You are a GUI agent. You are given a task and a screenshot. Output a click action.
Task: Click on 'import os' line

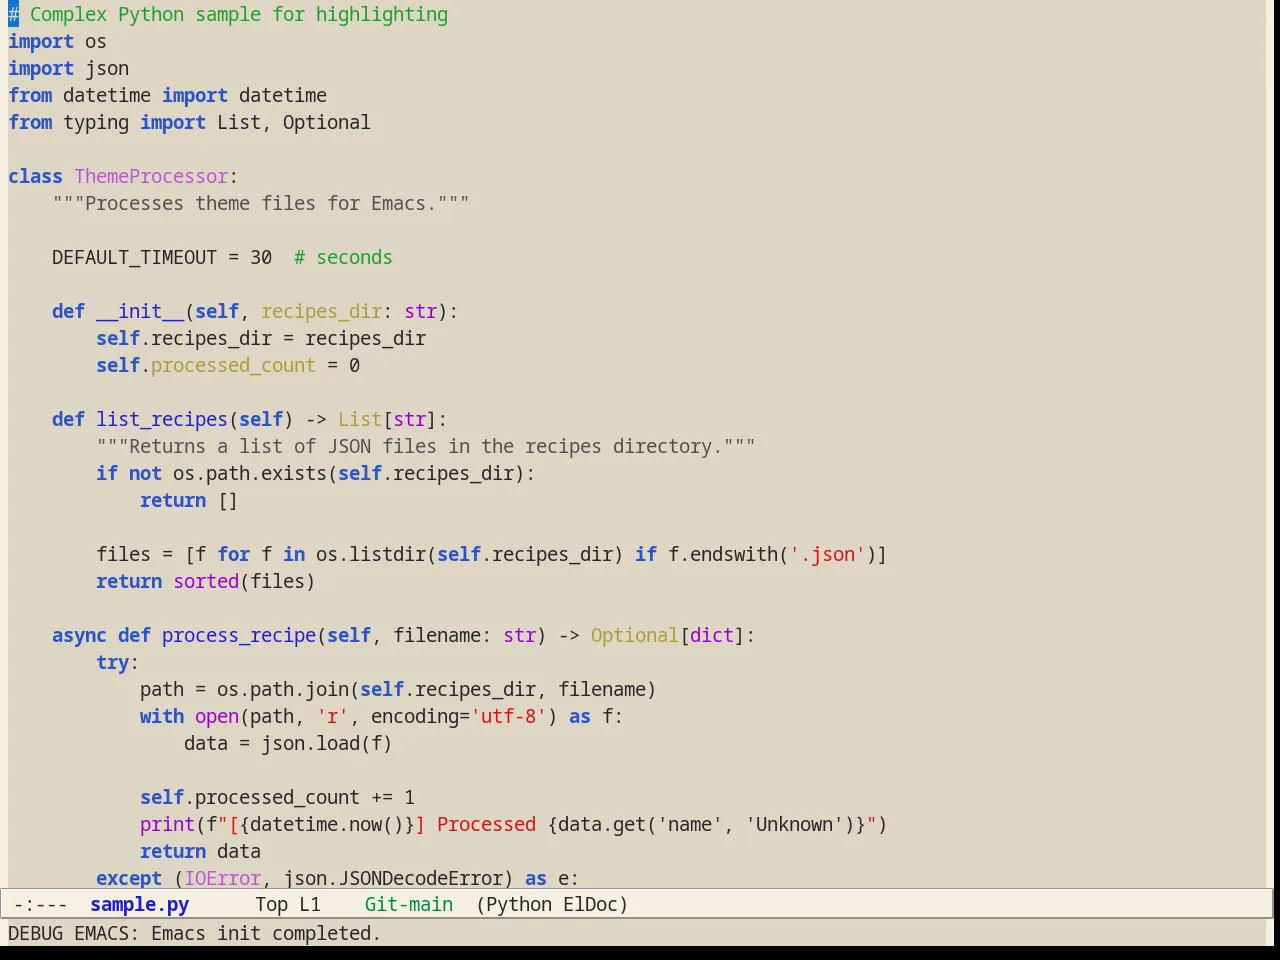tap(57, 42)
